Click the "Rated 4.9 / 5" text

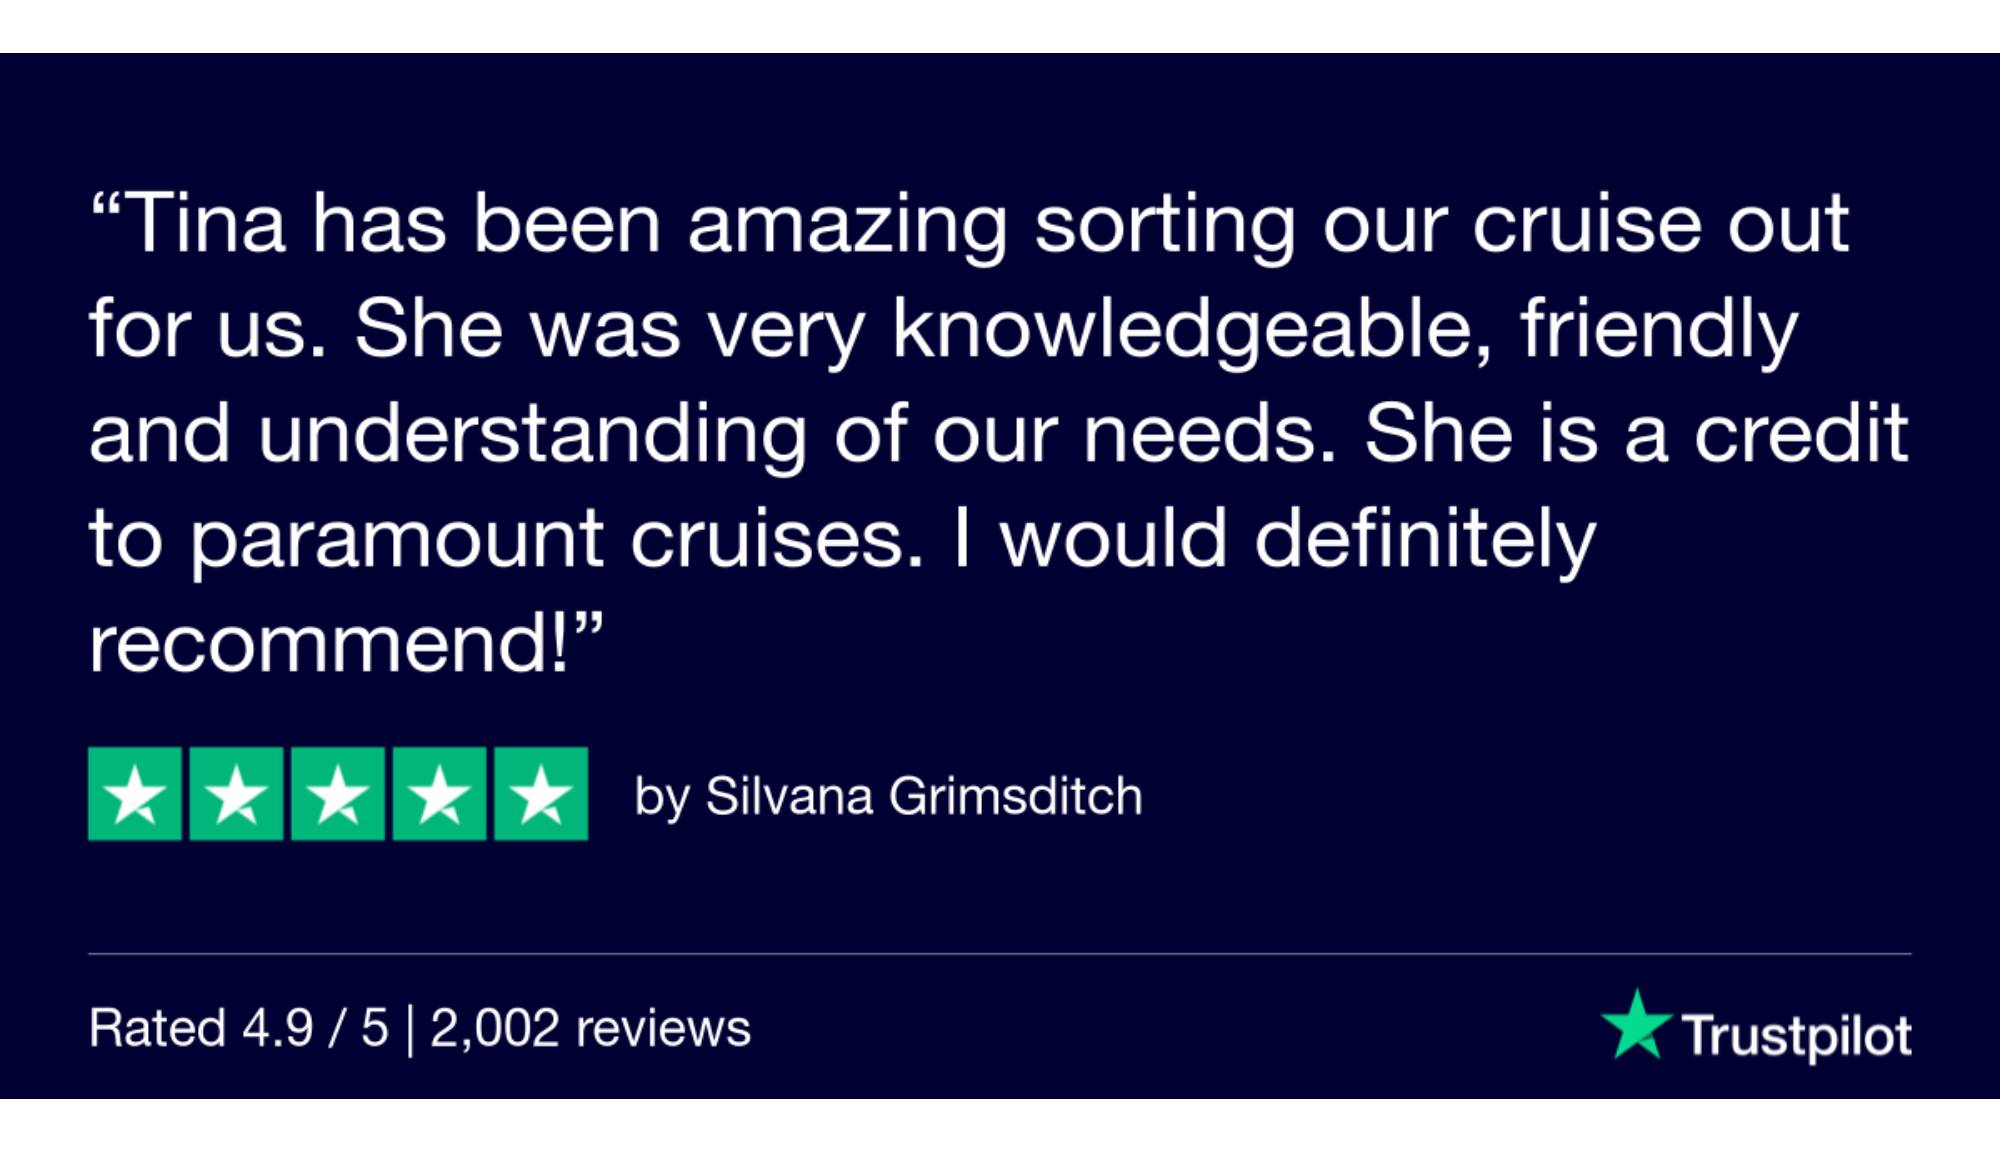pos(238,1028)
